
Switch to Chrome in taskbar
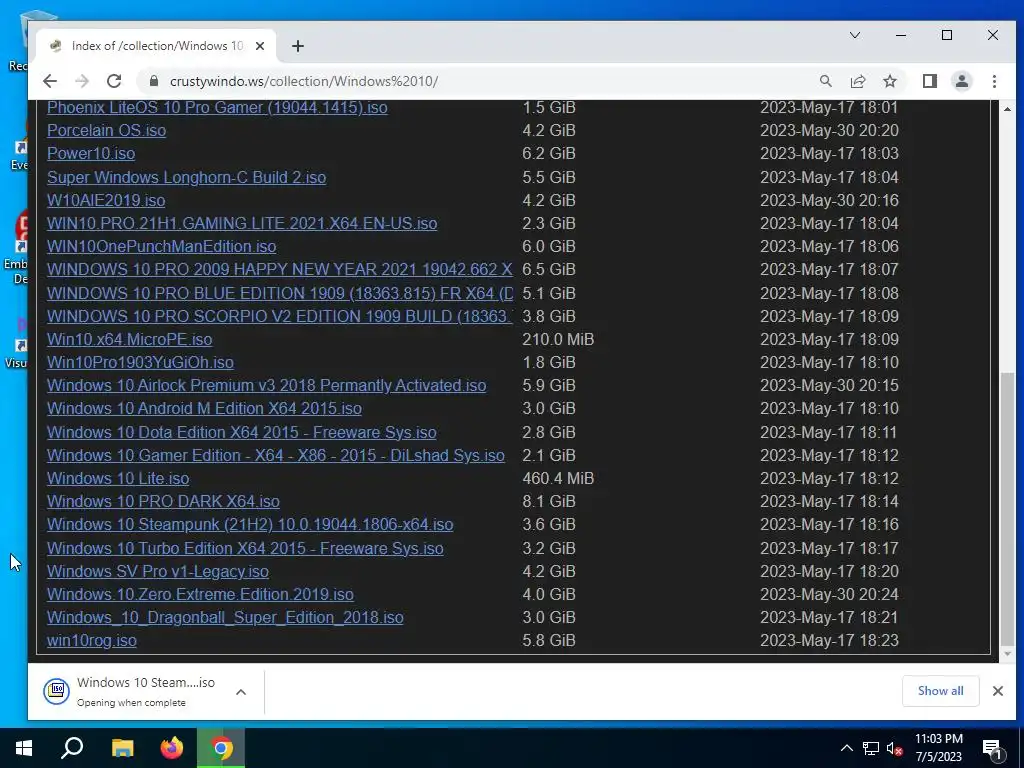click(x=221, y=748)
